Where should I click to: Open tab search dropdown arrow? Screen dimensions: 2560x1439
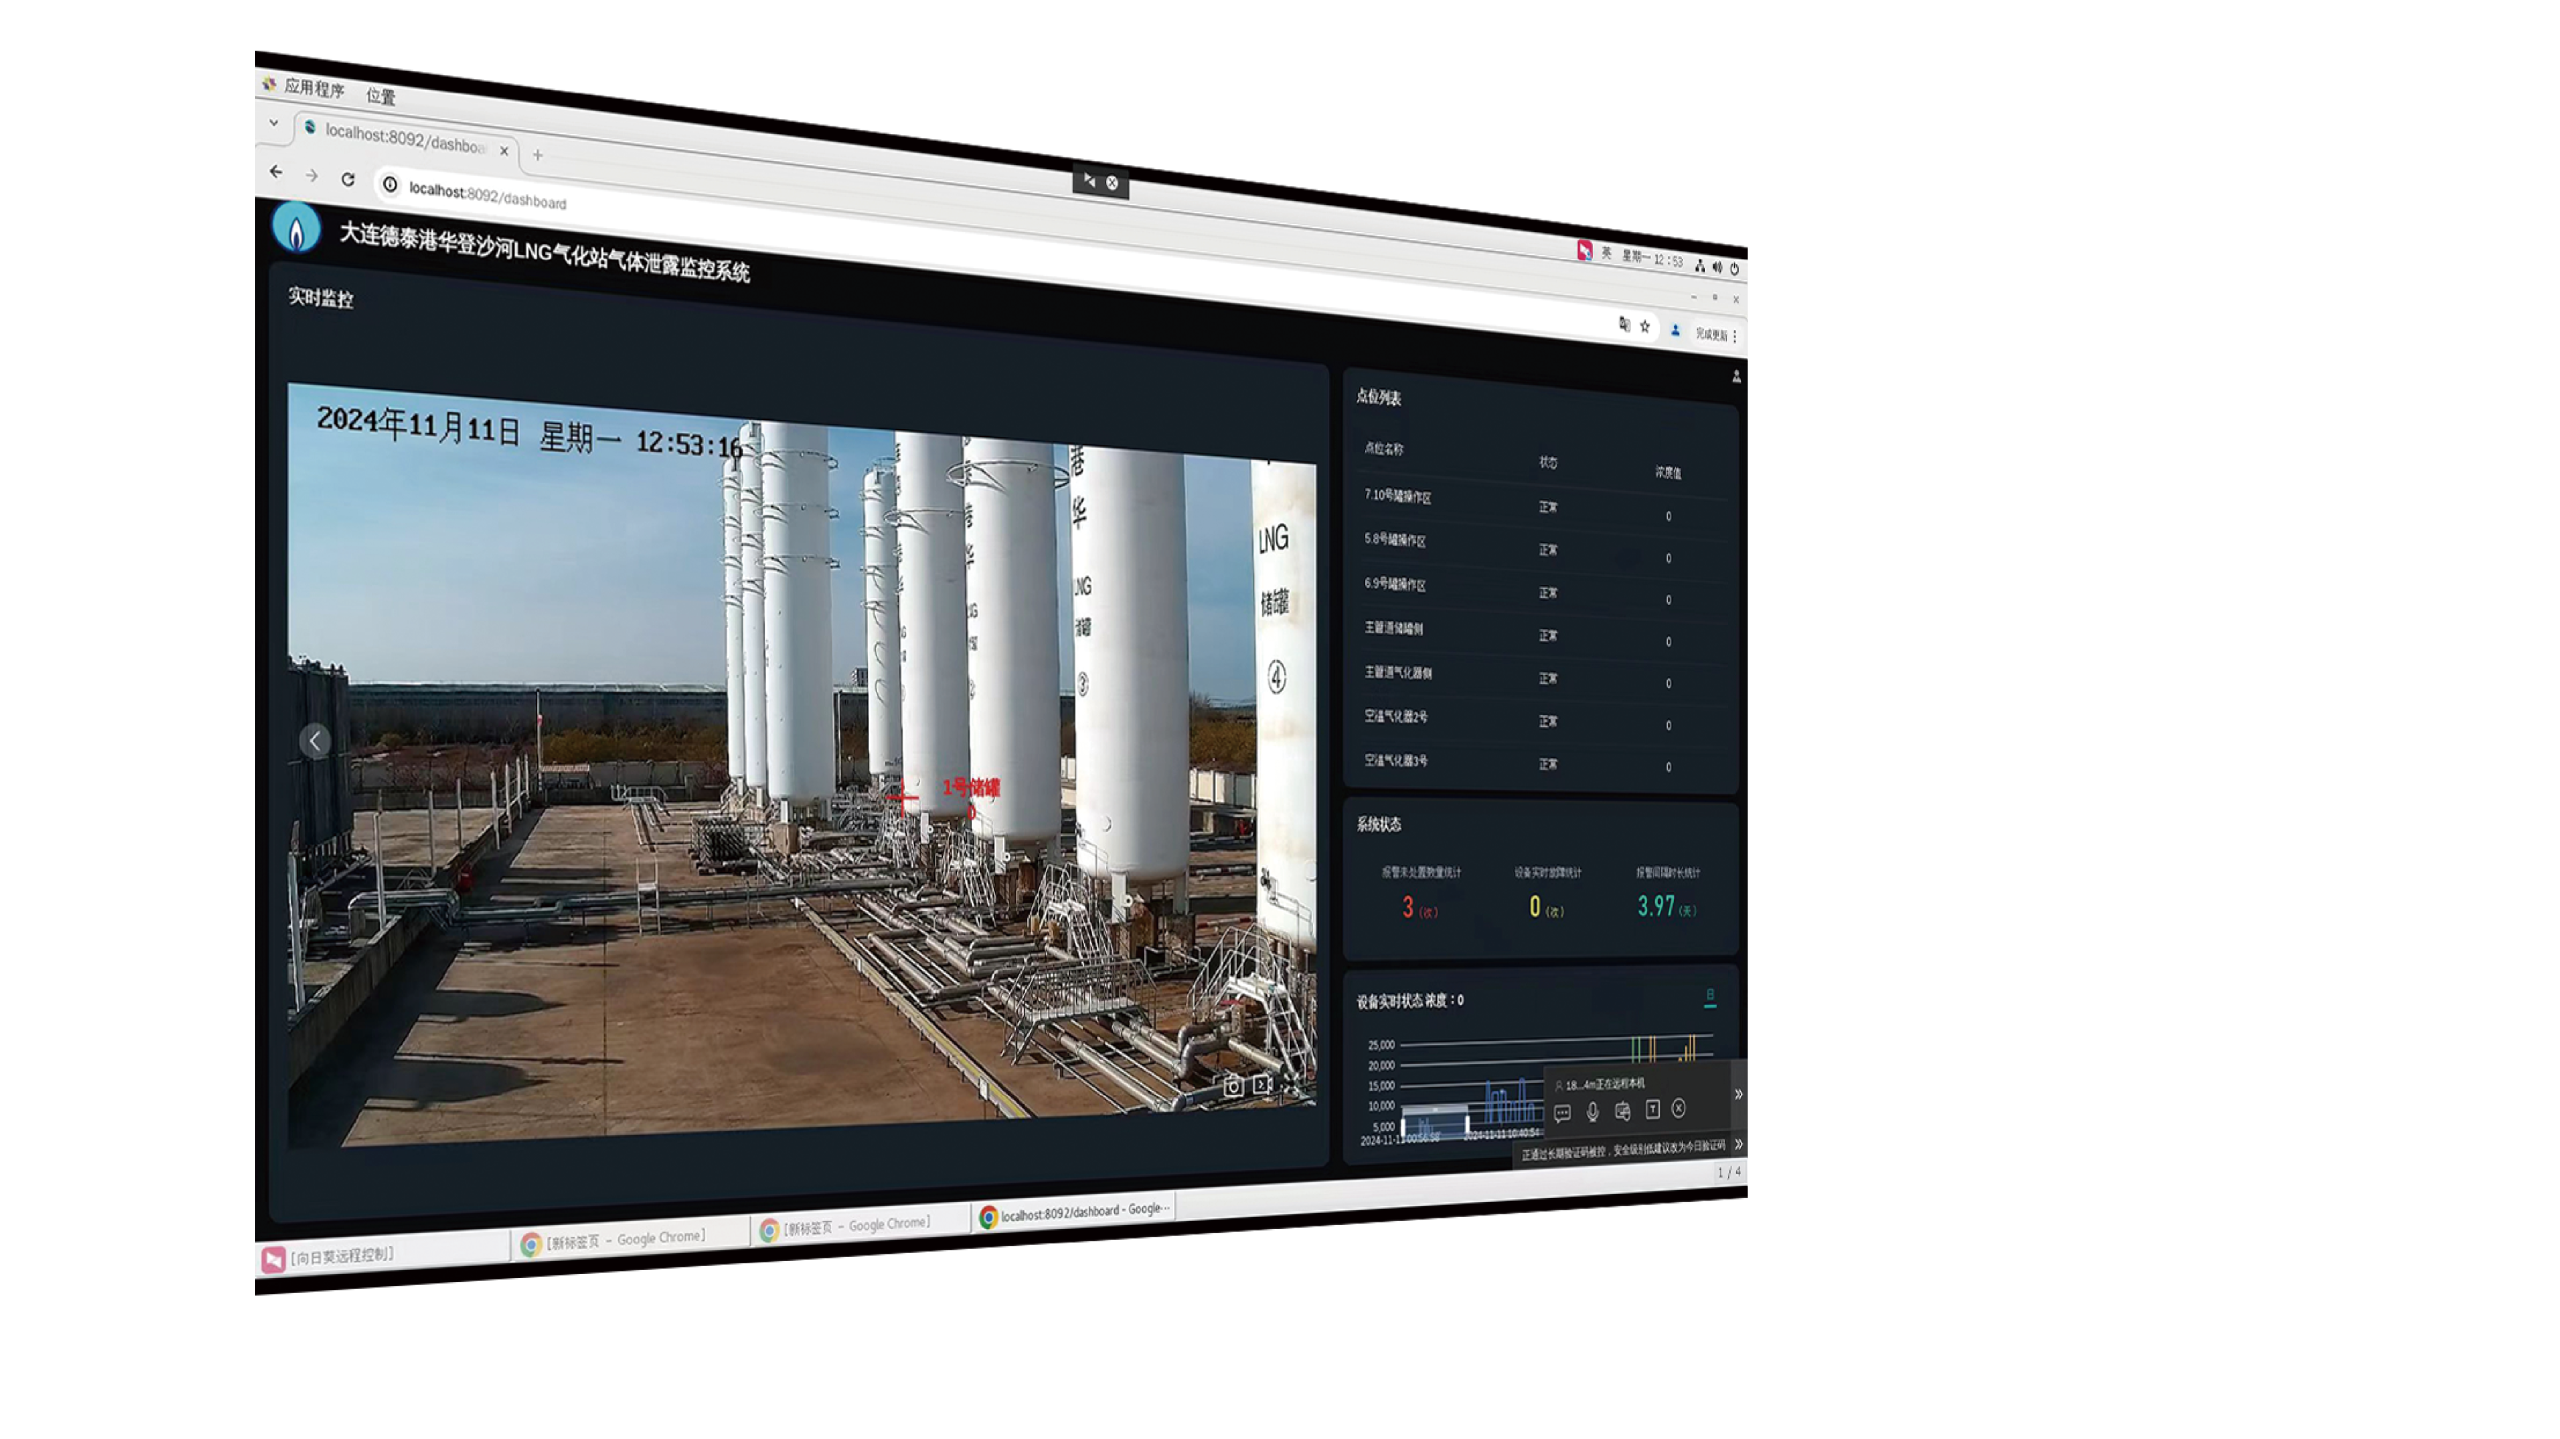pos(274,123)
